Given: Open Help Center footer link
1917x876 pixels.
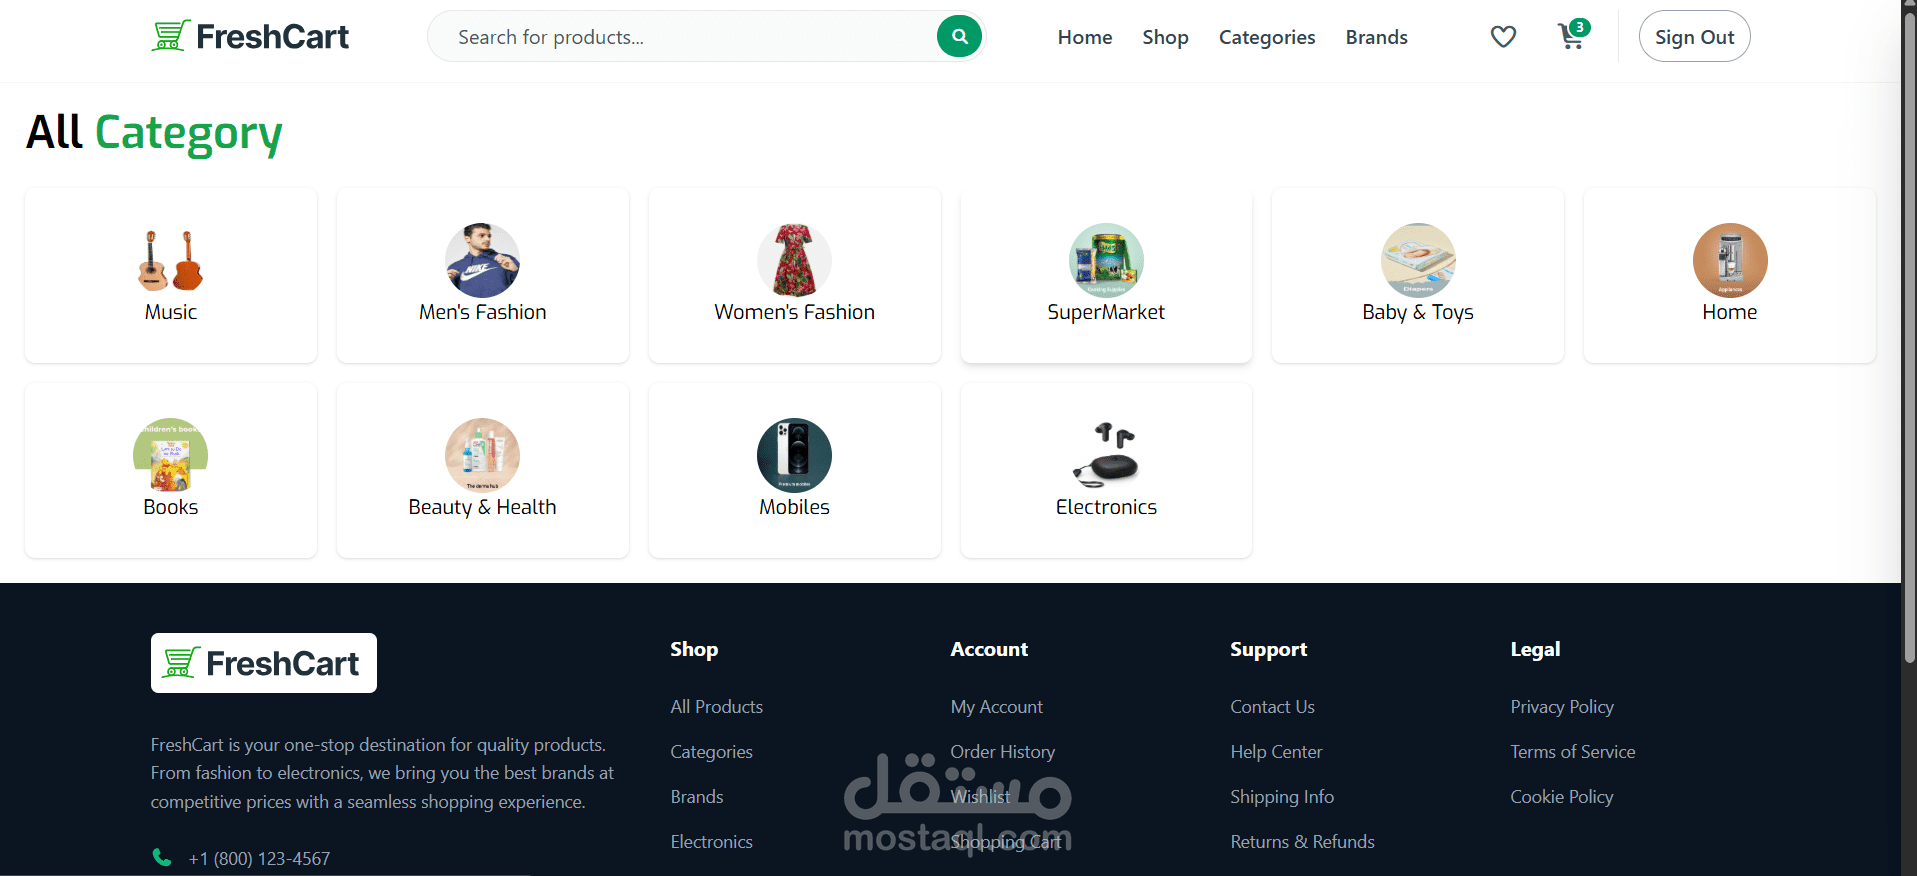Looking at the screenshot, I should pos(1277,752).
